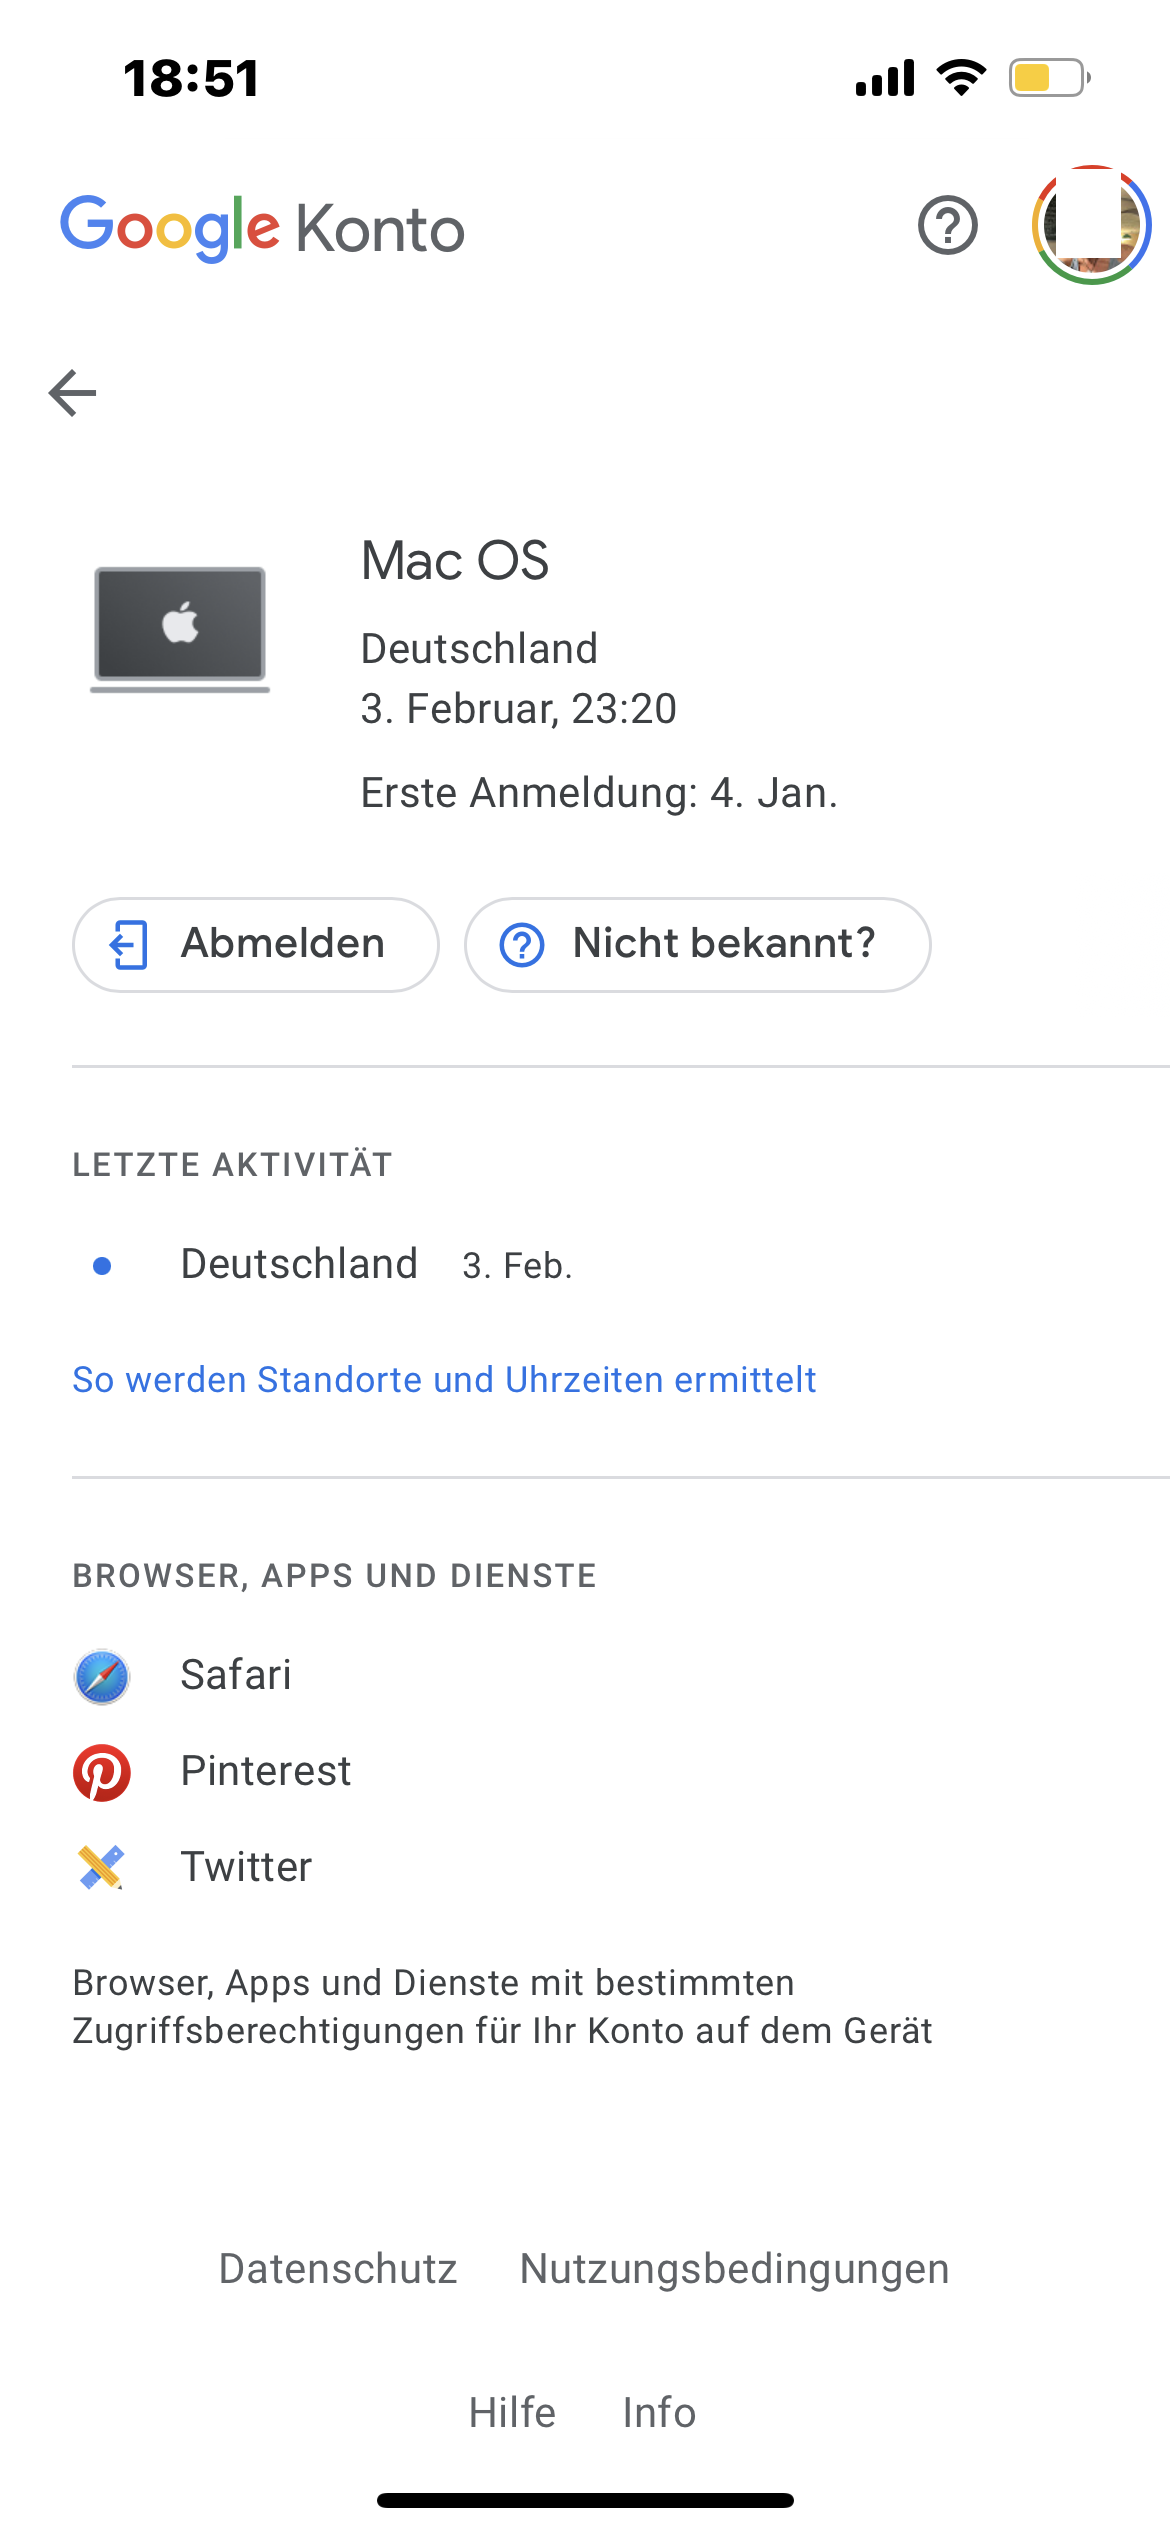1170x2532 pixels.
Task: Go back with the arrow icon
Action: (73, 392)
